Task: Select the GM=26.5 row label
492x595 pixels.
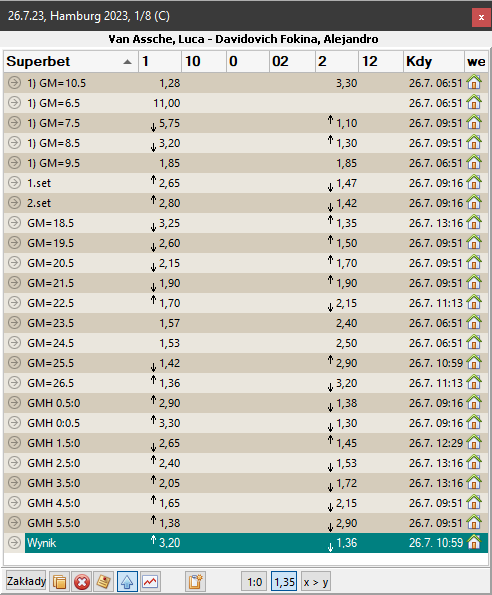Action: tap(50, 383)
